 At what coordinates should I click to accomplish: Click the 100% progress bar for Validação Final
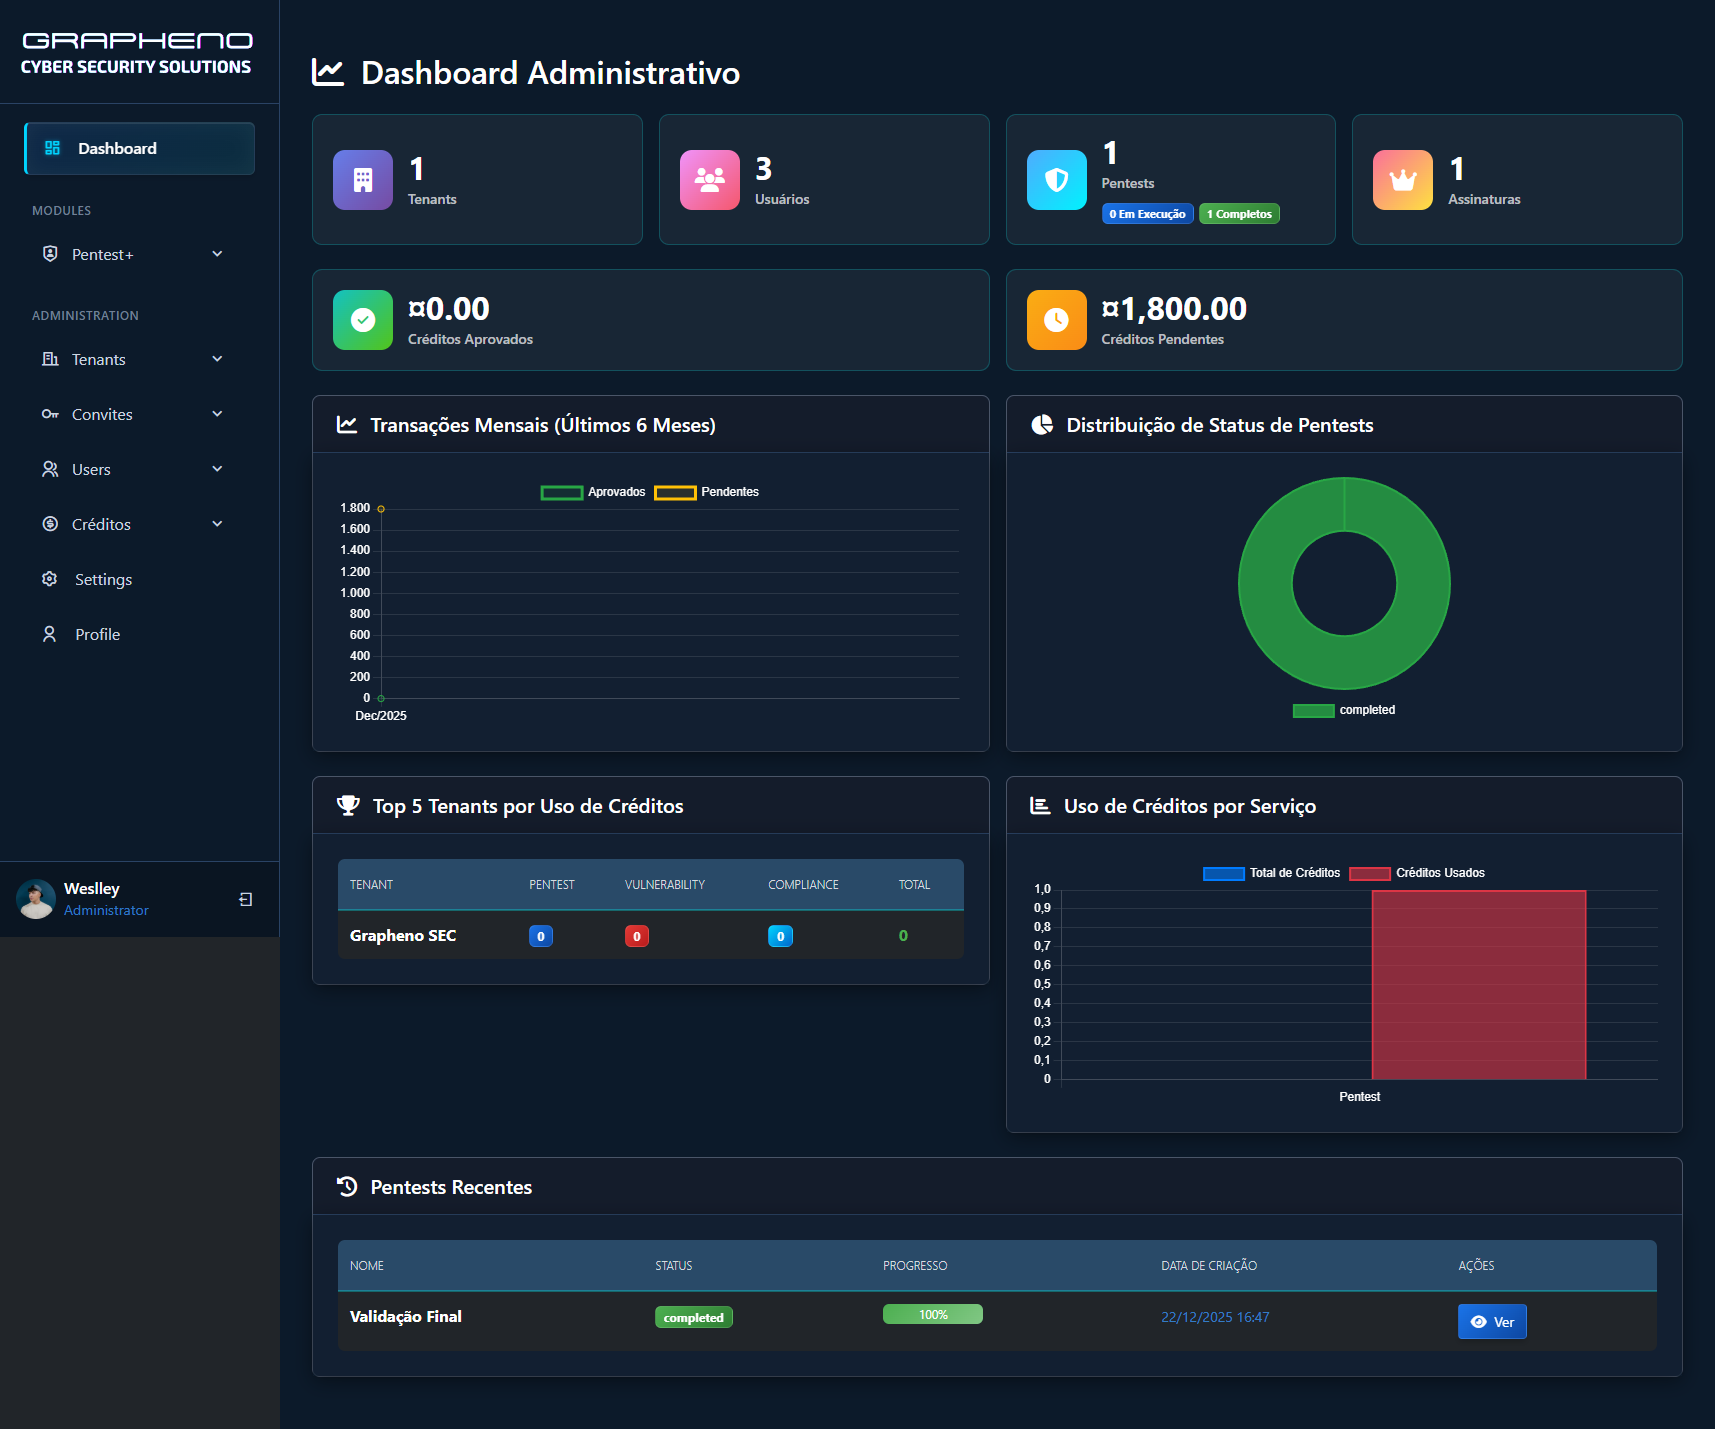coord(932,1313)
